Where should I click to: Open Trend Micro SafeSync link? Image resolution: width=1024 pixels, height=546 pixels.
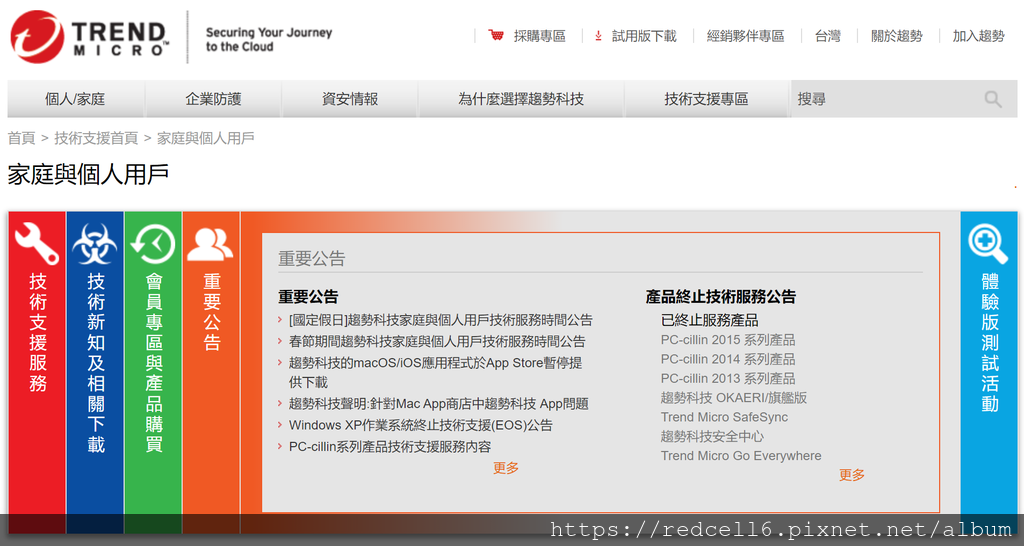point(724,417)
